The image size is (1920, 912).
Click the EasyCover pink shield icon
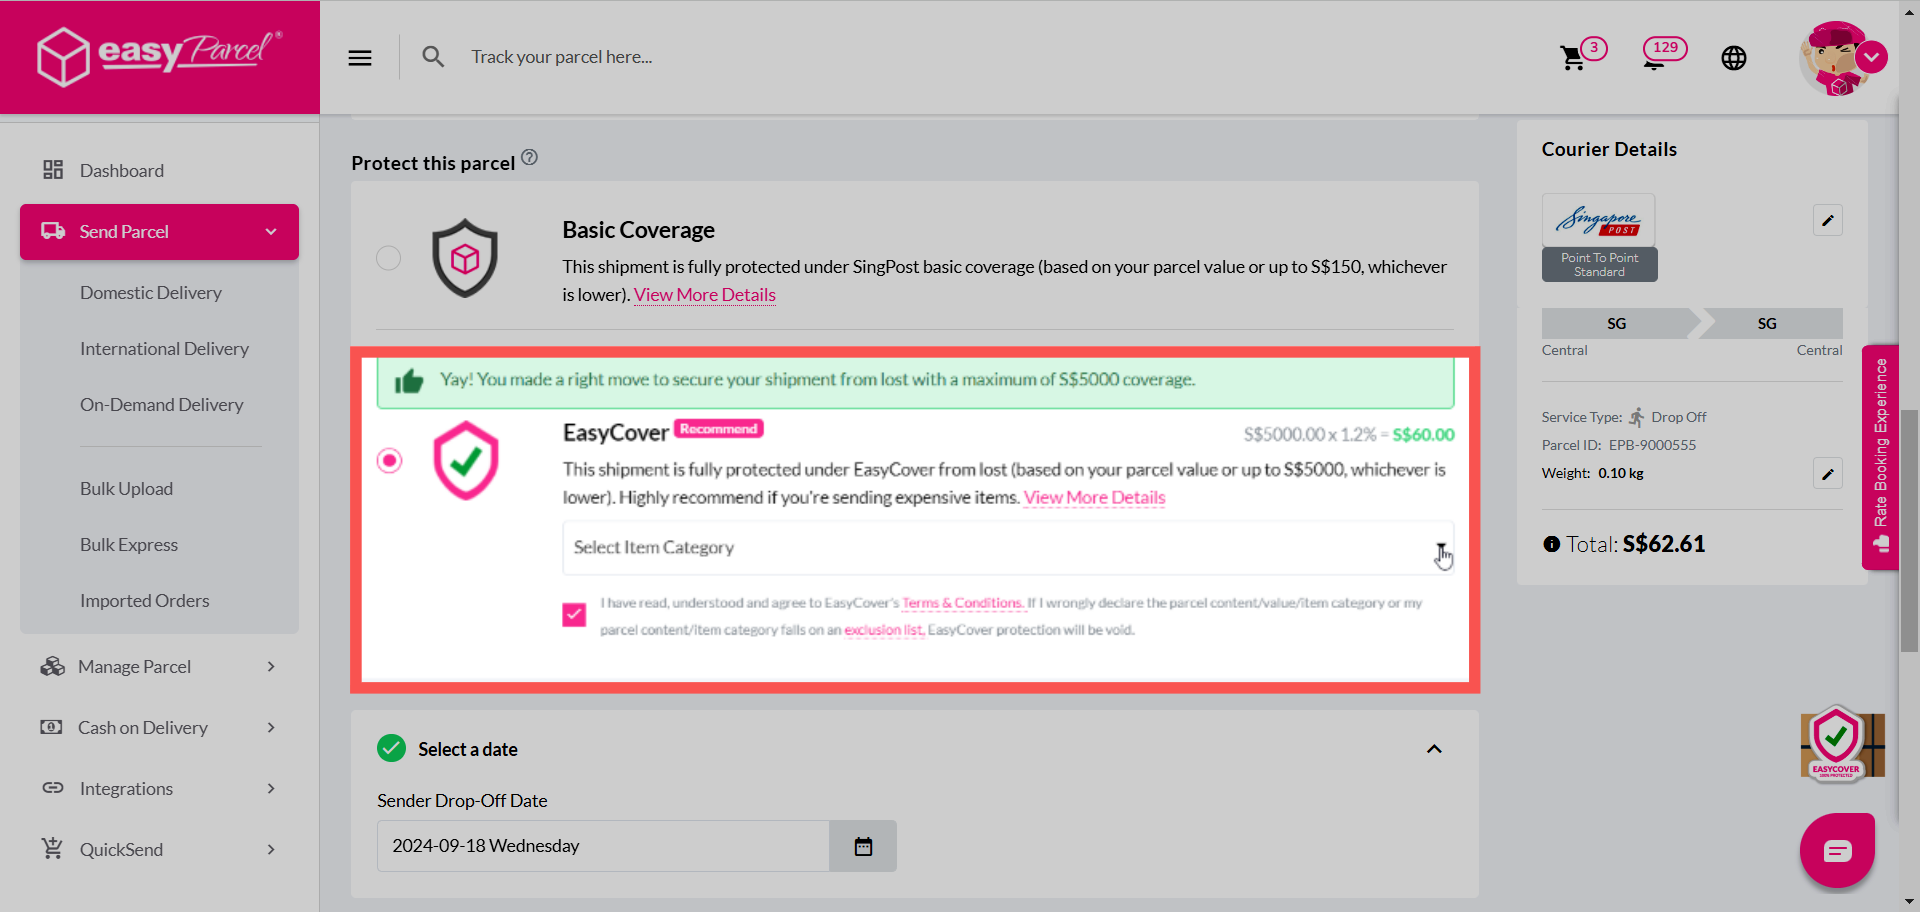(466, 460)
